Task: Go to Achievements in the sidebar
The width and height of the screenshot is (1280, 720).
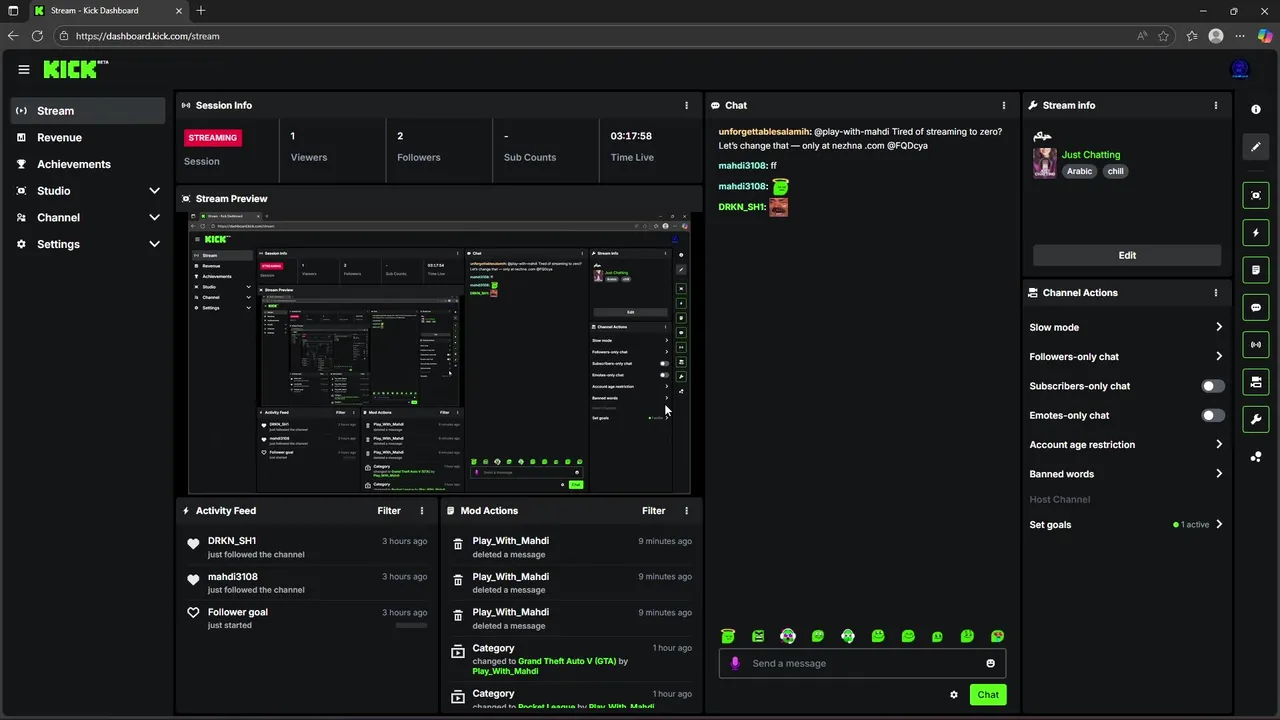Action: pyautogui.click(x=88, y=164)
